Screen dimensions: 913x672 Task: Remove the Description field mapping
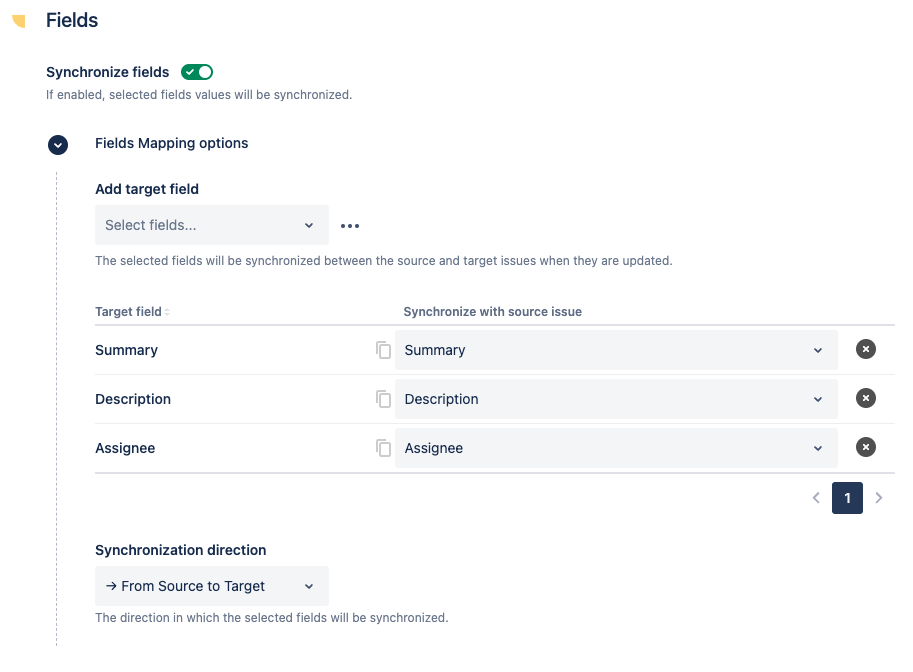865,398
